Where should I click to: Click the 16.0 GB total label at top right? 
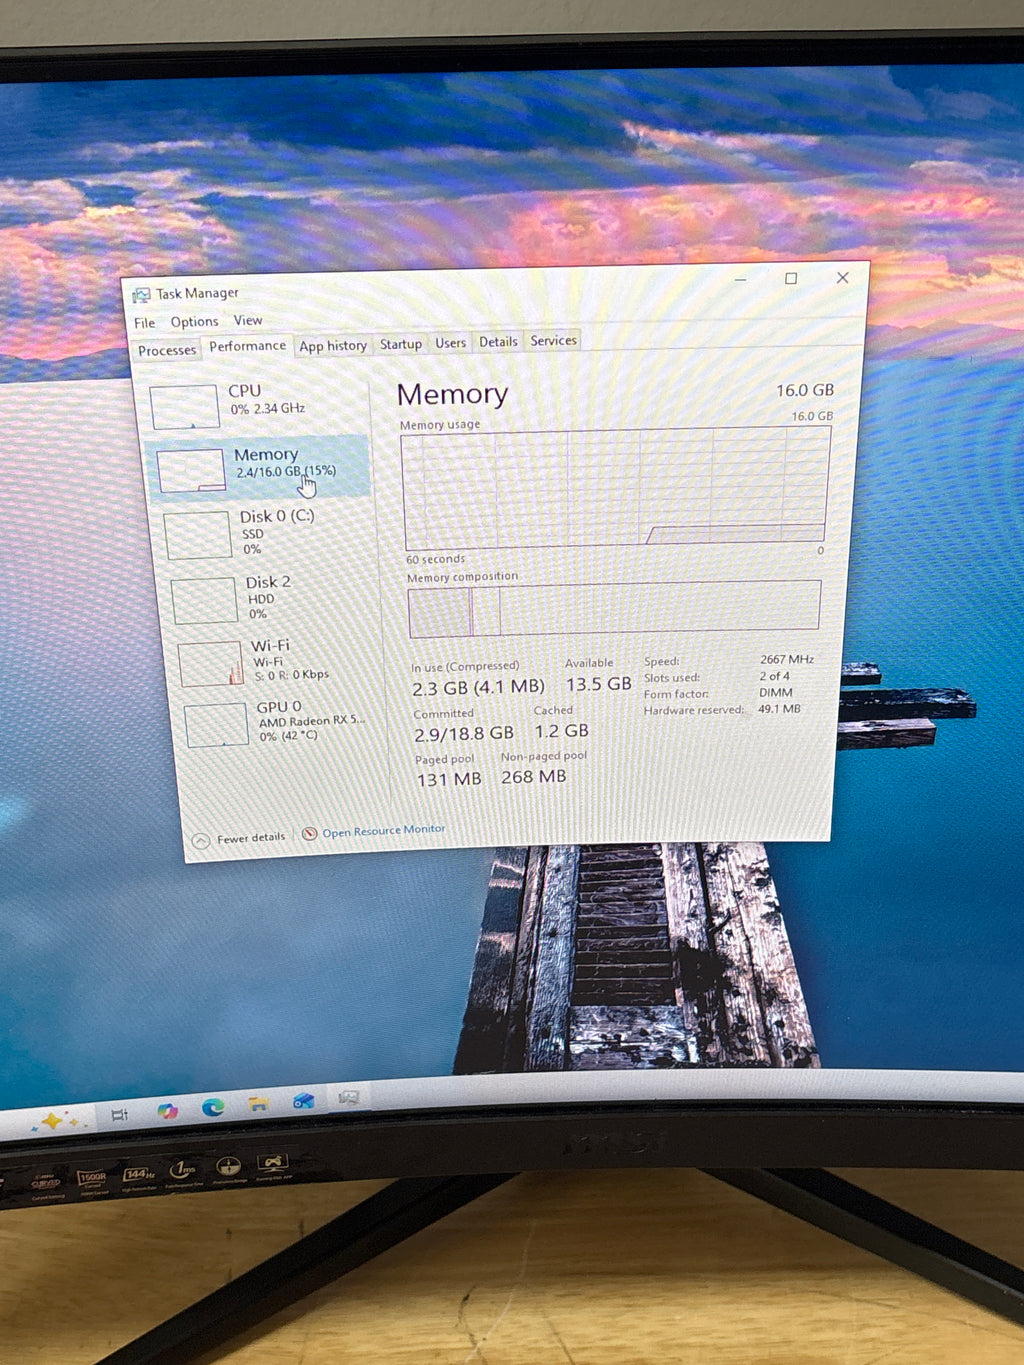[x=805, y=390]
